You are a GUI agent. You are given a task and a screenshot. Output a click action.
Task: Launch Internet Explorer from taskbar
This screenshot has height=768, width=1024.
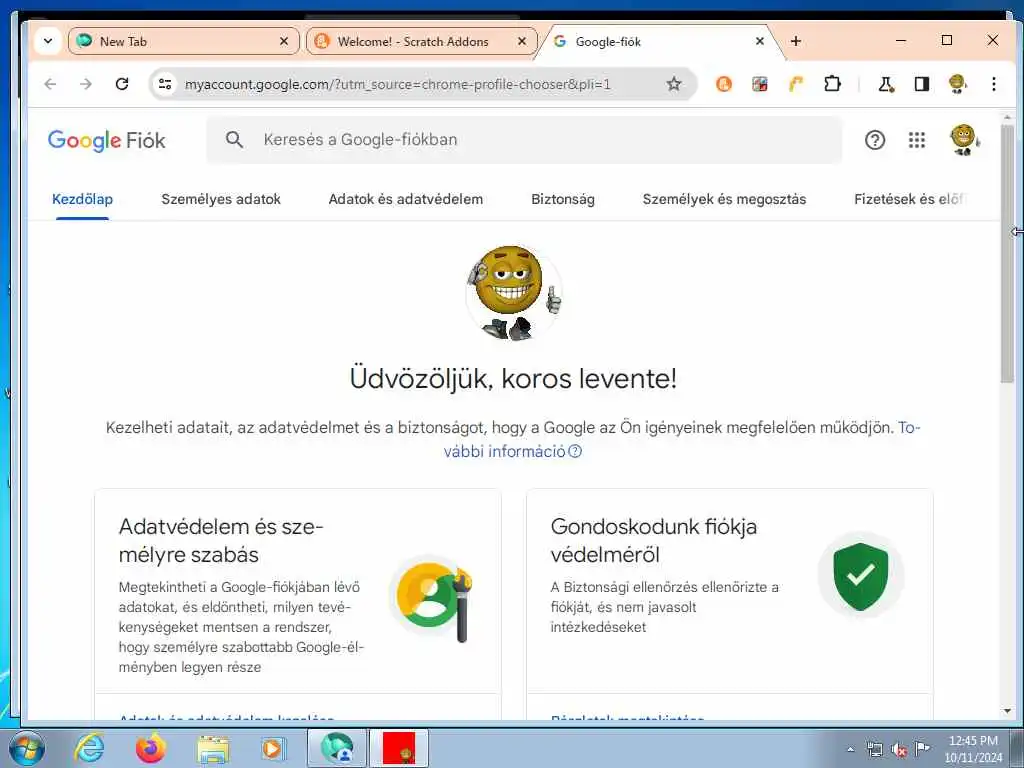point(89,748)
